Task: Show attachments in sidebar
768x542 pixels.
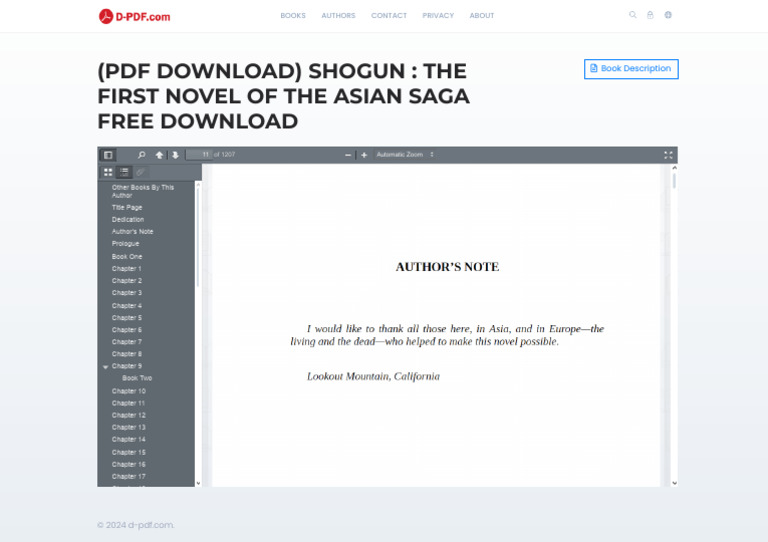Action: click(140, 172)
